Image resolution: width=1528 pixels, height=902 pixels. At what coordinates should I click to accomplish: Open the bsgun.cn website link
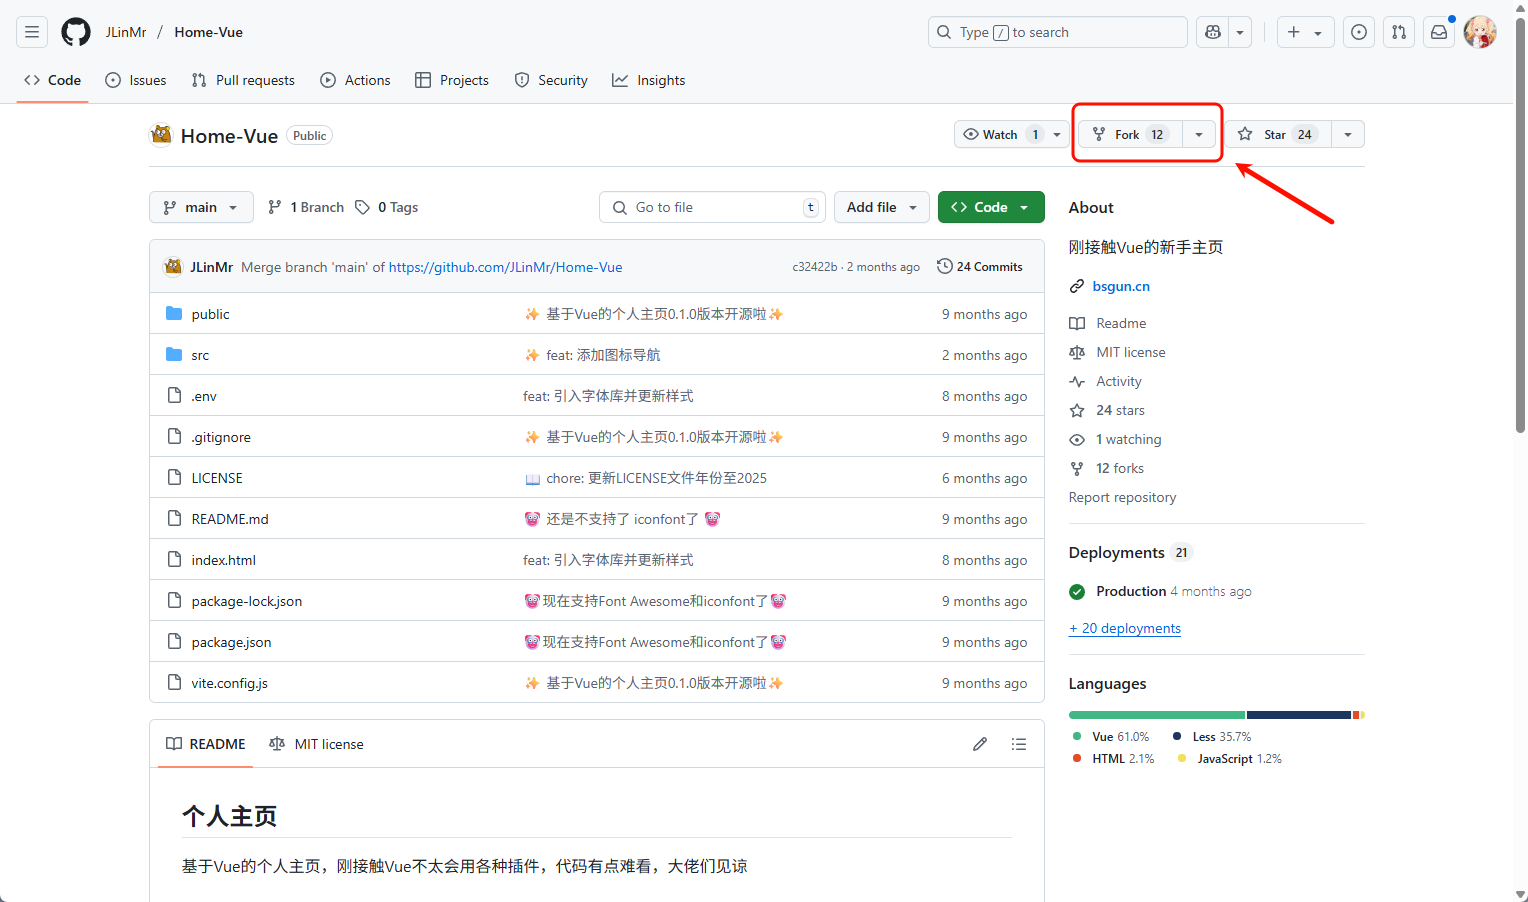pyautogui.click(x=1121, y=286)
